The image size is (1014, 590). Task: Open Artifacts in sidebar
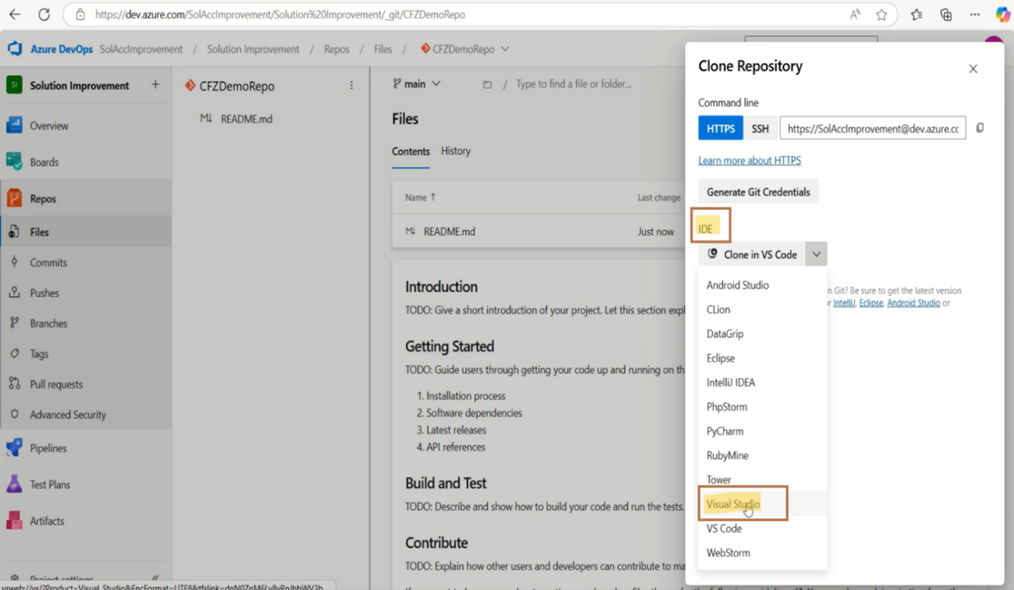[x=47, y=520]
